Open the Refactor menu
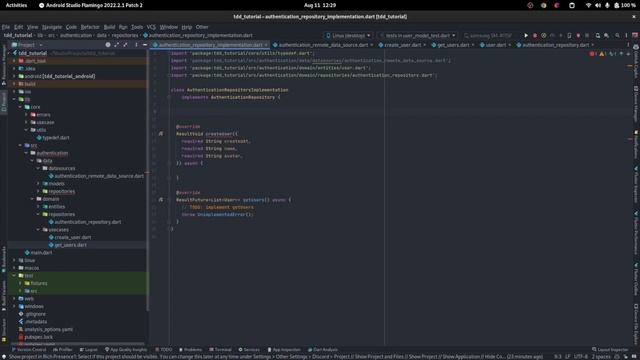 tap(90, 27)
